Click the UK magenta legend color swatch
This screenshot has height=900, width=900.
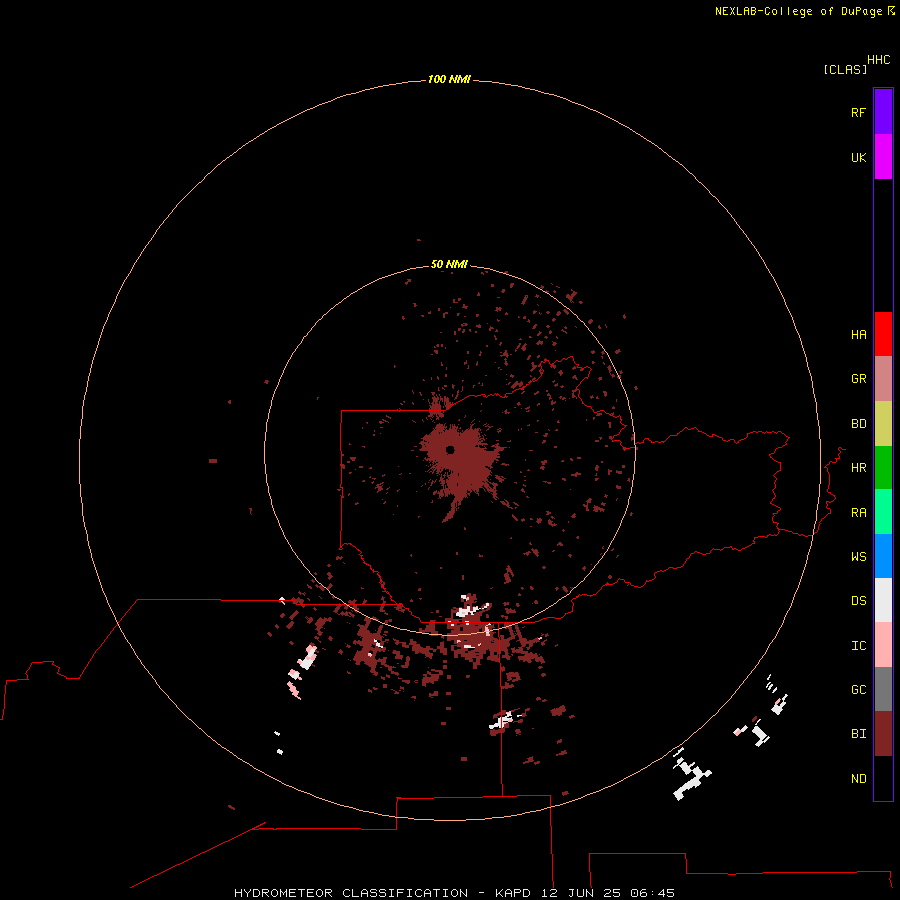click(883, 157)
